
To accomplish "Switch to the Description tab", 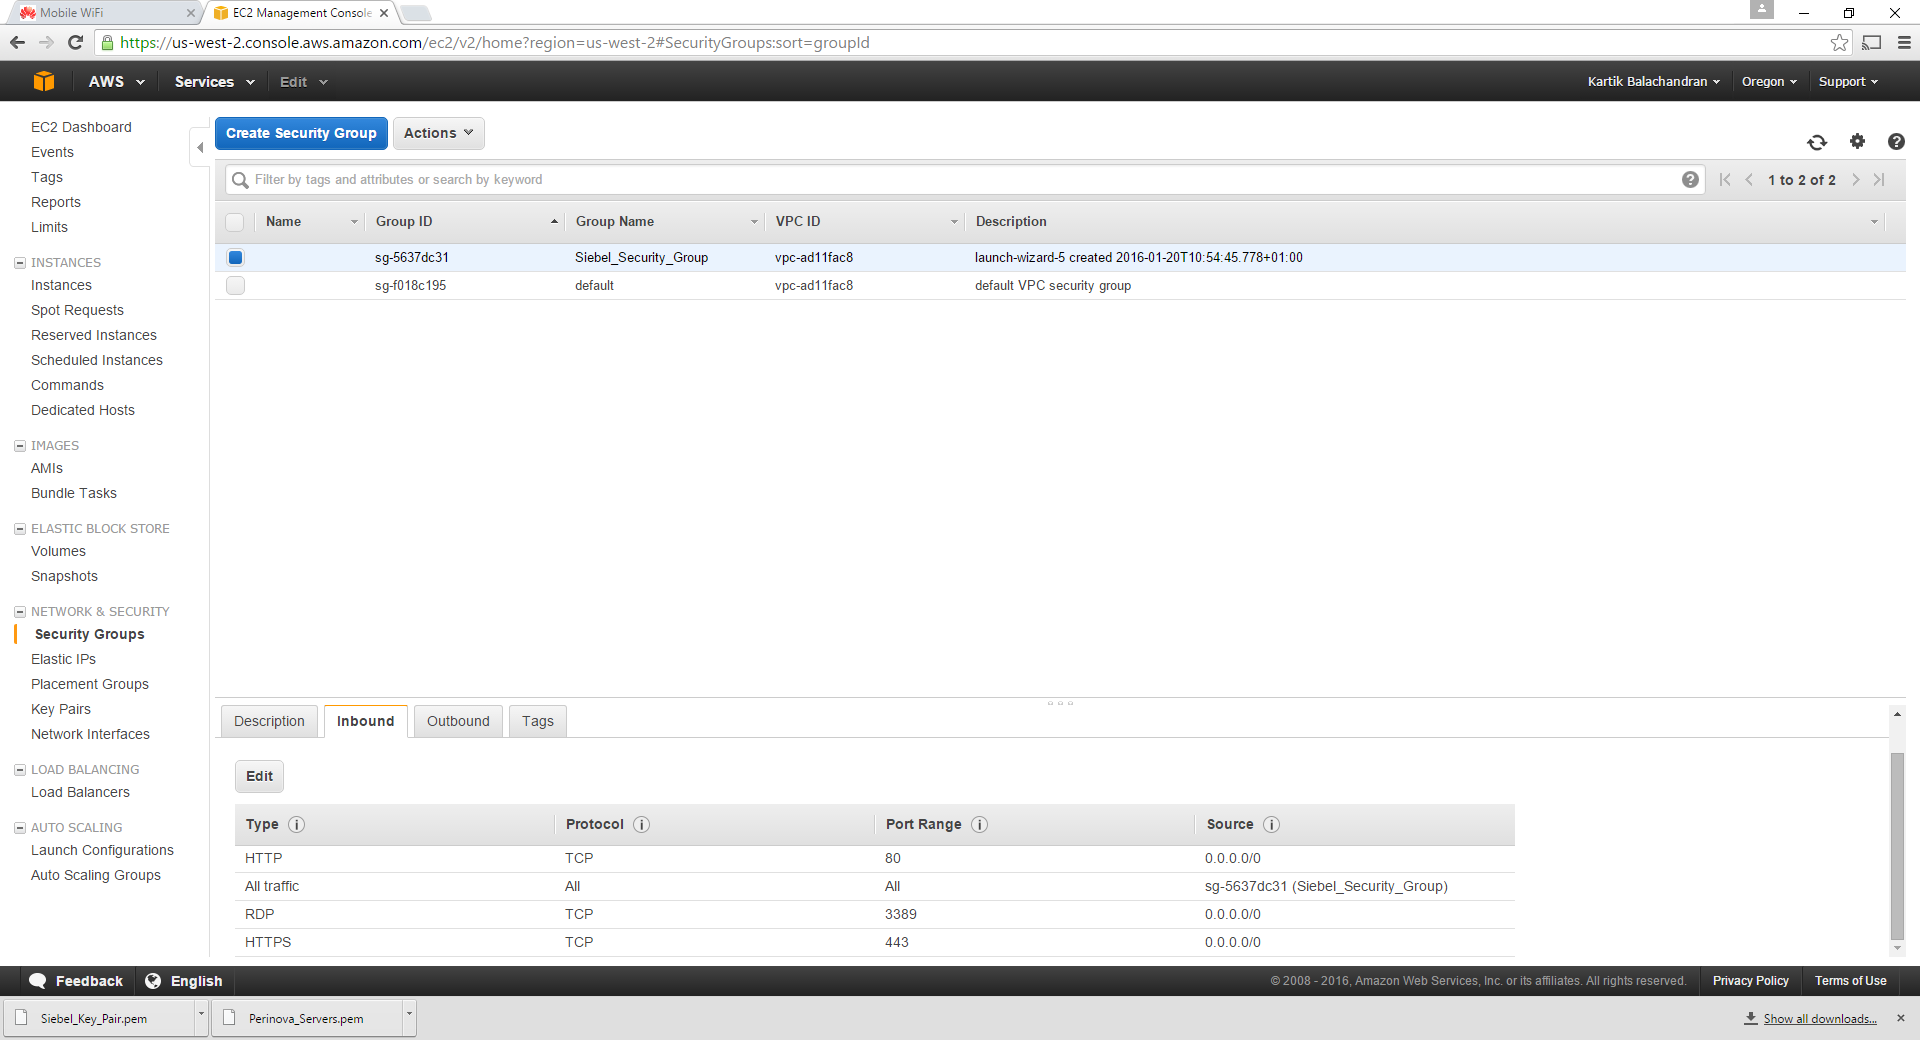I will click(x=269, y=721).
